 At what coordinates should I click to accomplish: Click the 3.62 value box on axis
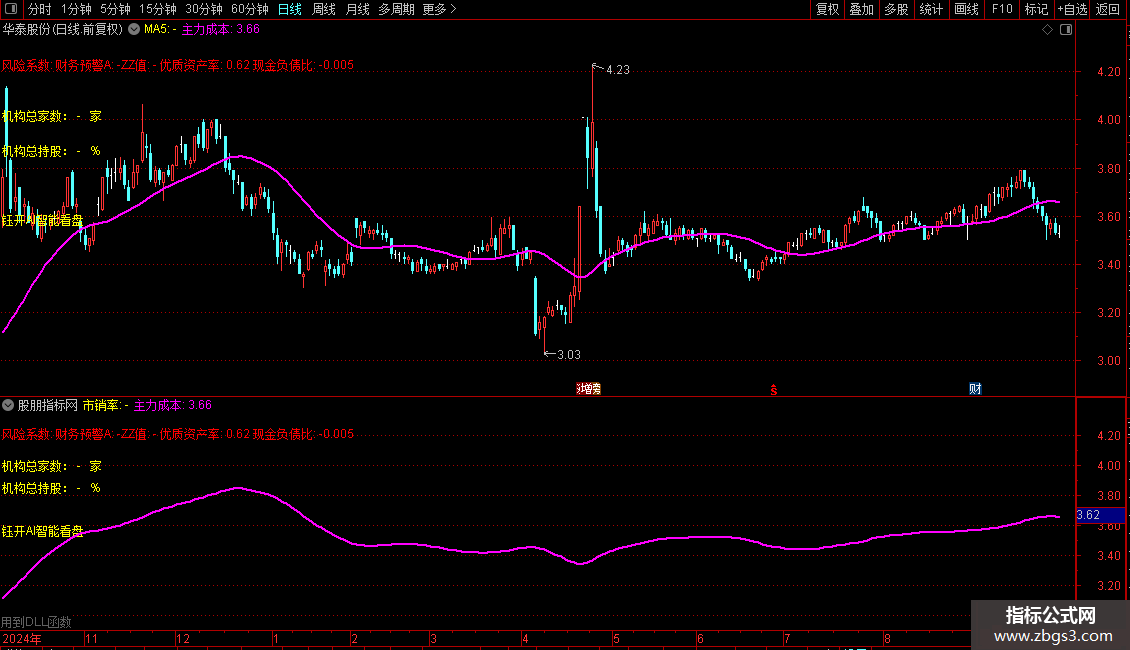[1100, 515]
